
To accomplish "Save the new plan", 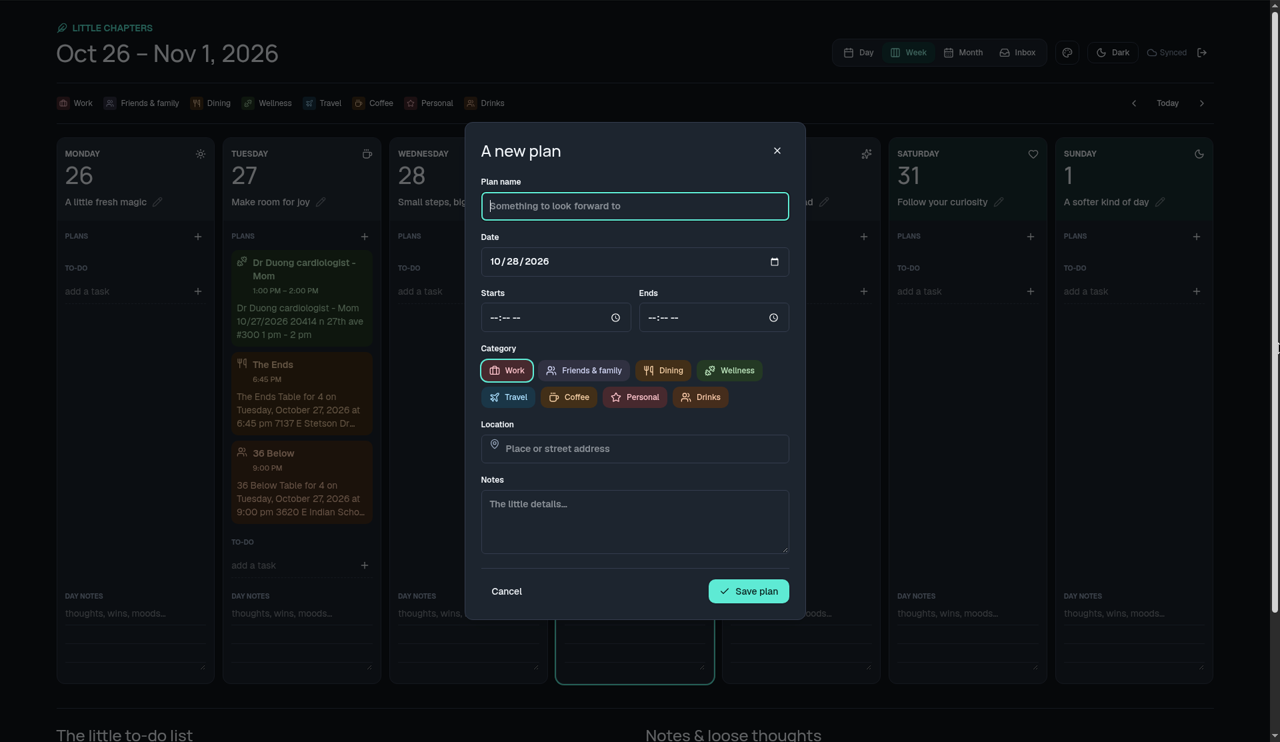I will (749, 592).
